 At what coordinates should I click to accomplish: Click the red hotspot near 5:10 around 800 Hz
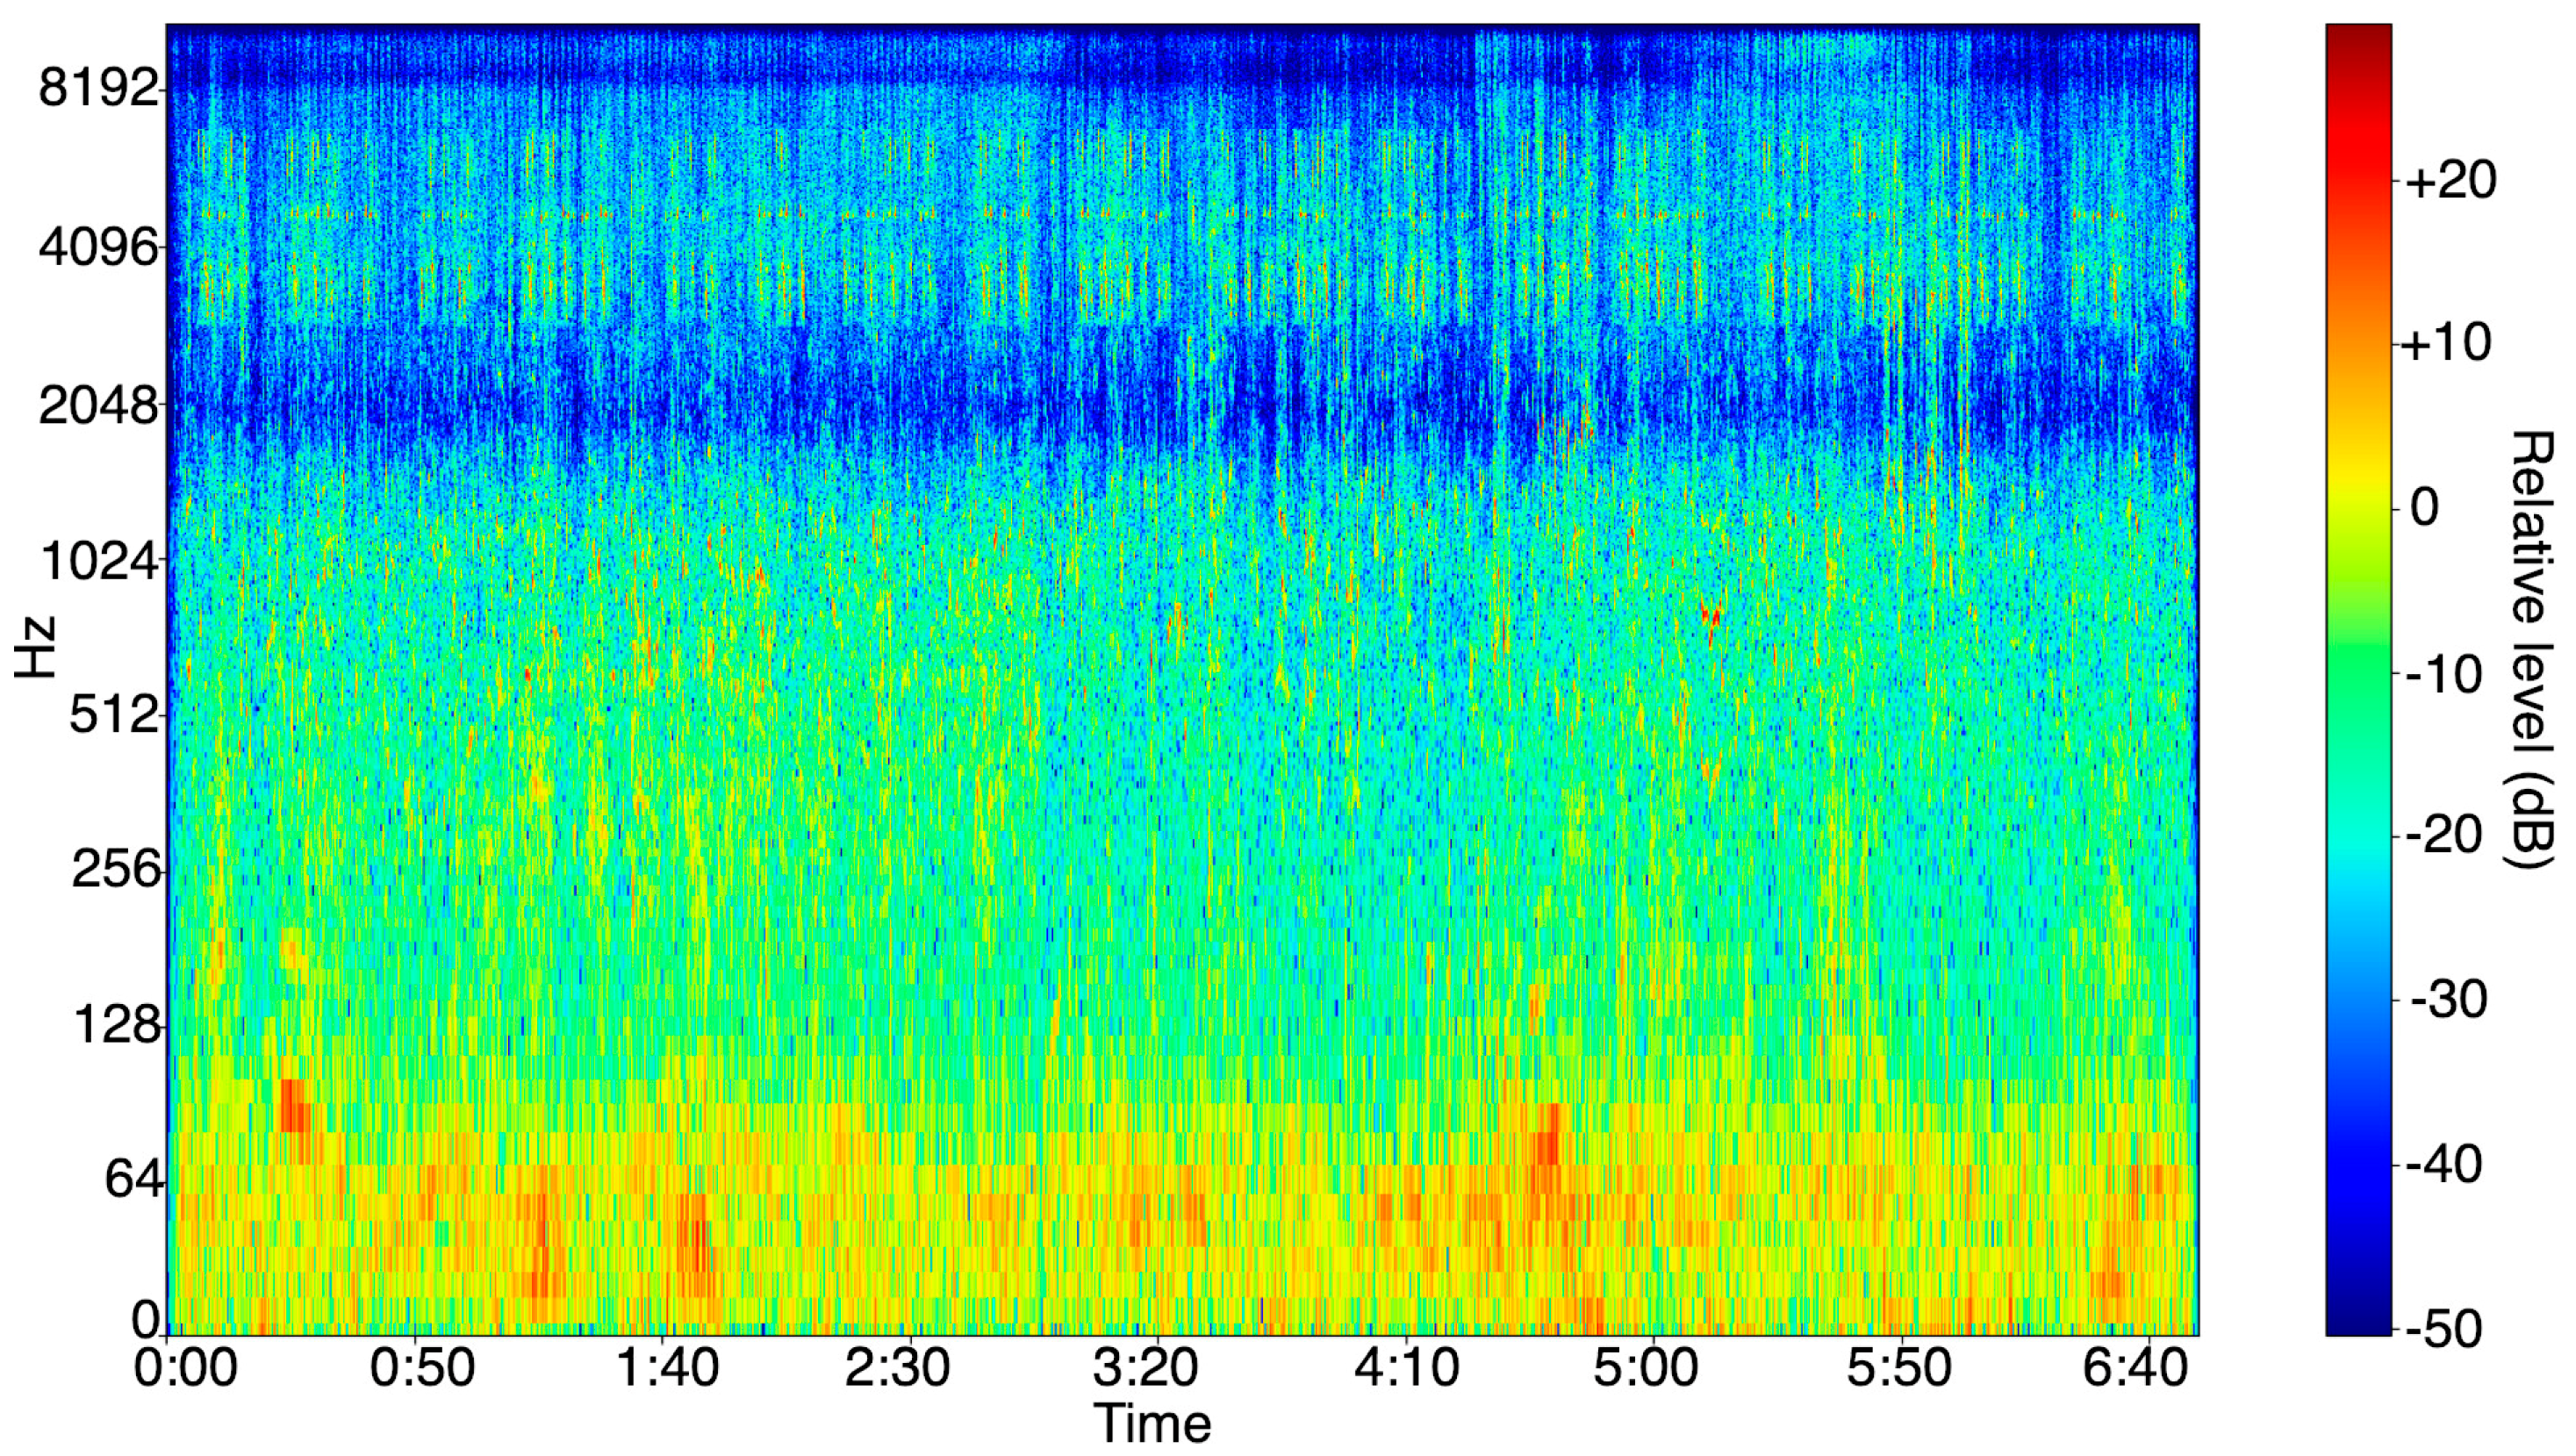1711,614
